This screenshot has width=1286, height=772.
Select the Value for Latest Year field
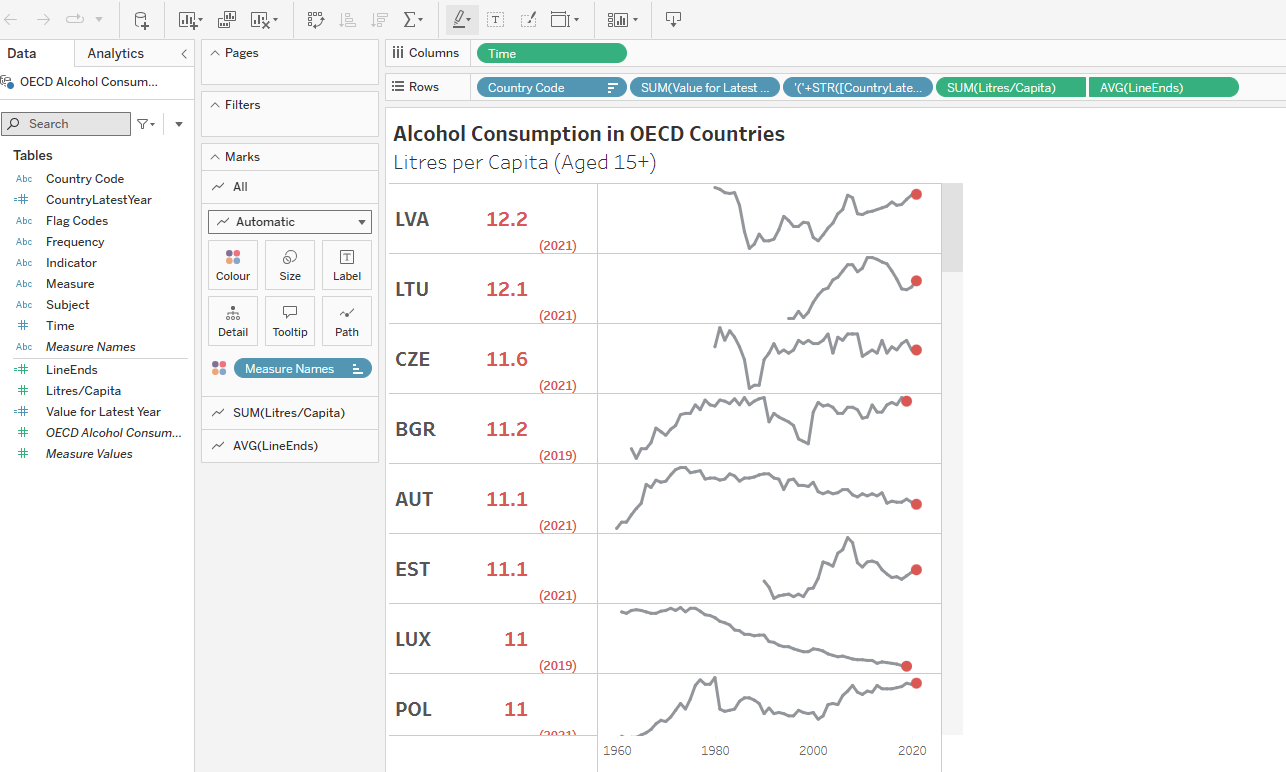pyautogui.click(x=103, y=412)
